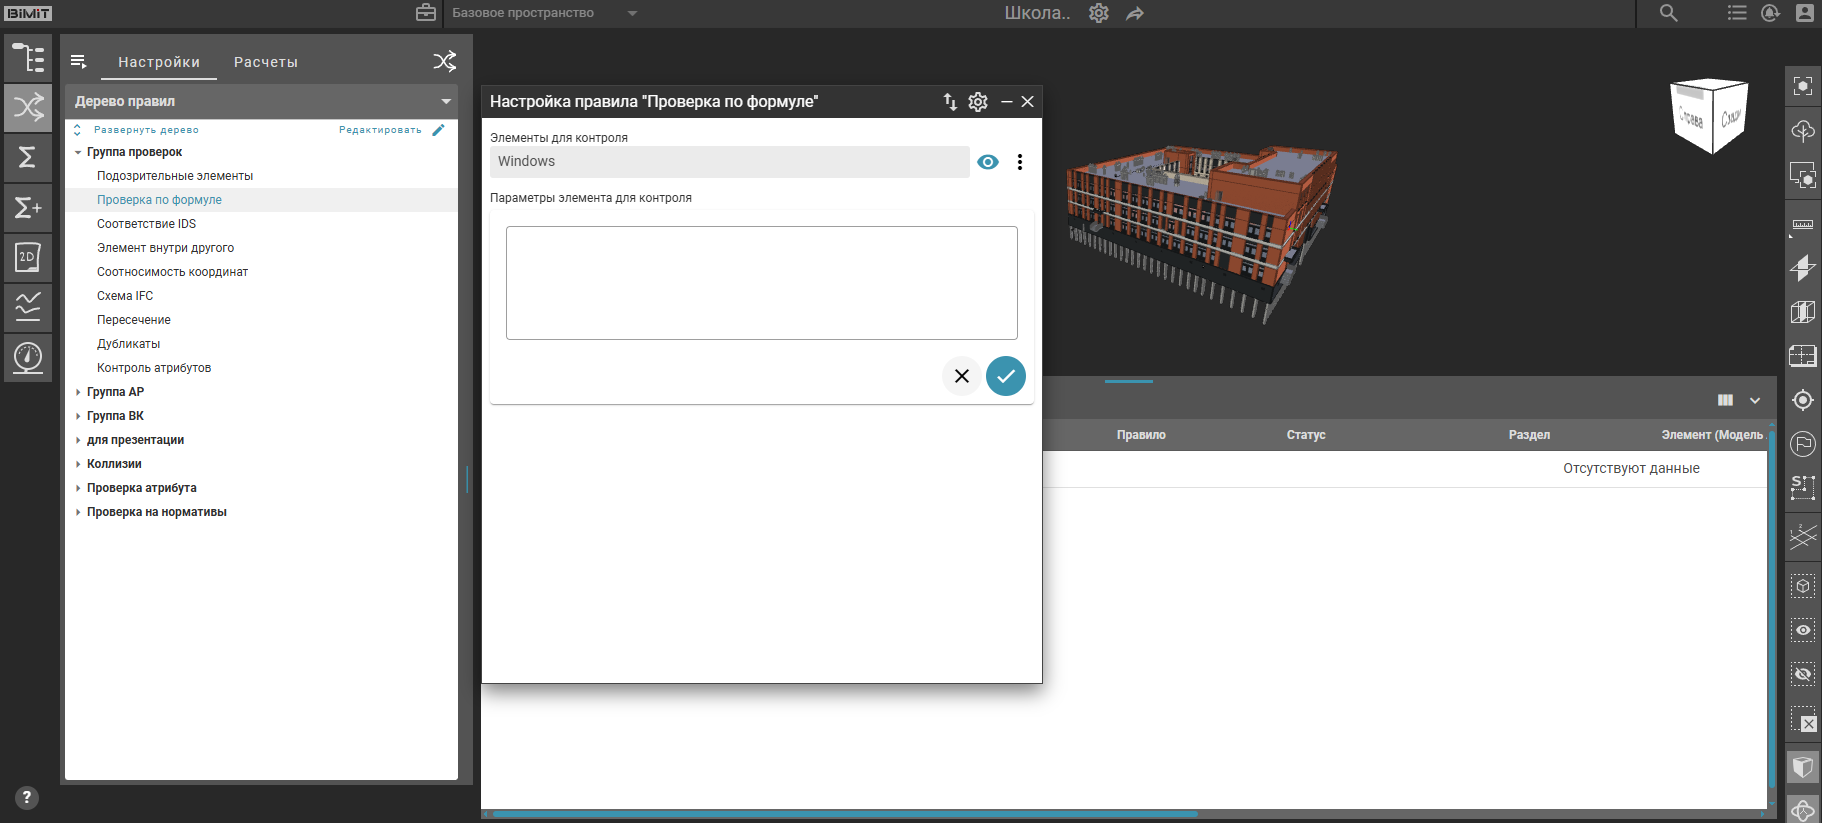Click the share arrow next to project name

coord(1135,14)
